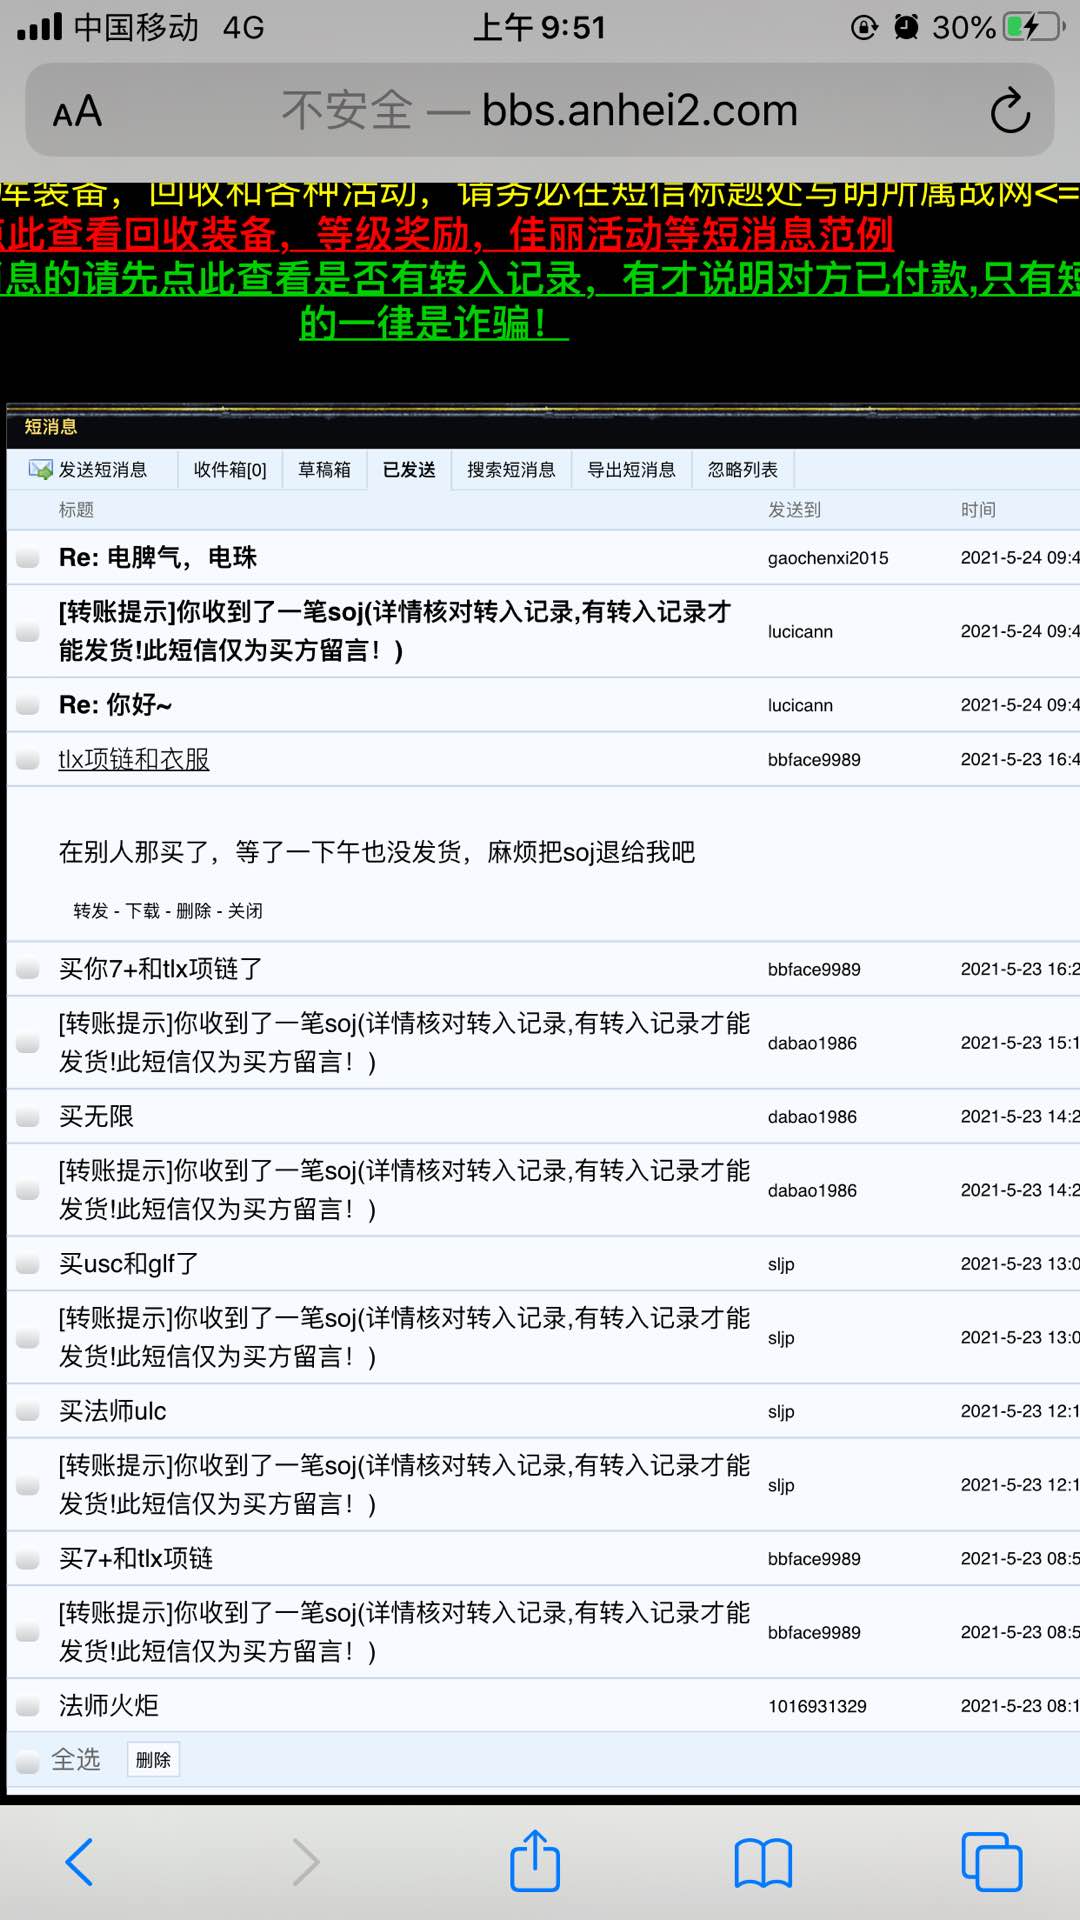Open the 草稿箱 drafts tab
Viewport: 1080px width, 1920px height.
[324, 470]
